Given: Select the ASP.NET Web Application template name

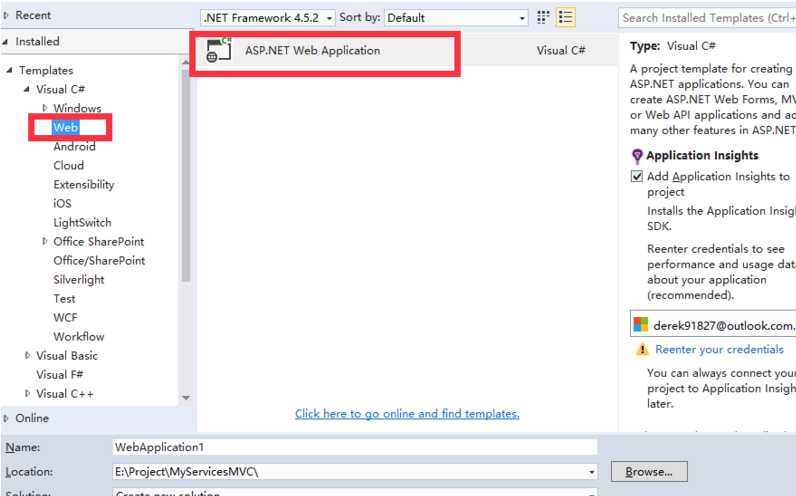Looking at the screenshot, I should tap(312, 50).
